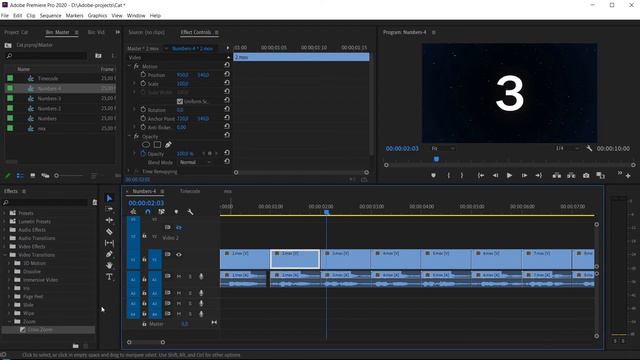The height and width of the screenshot is (360, 640).
Task: Toggle animation stopwatch for Rotation
Action: (x=143, y=109)
